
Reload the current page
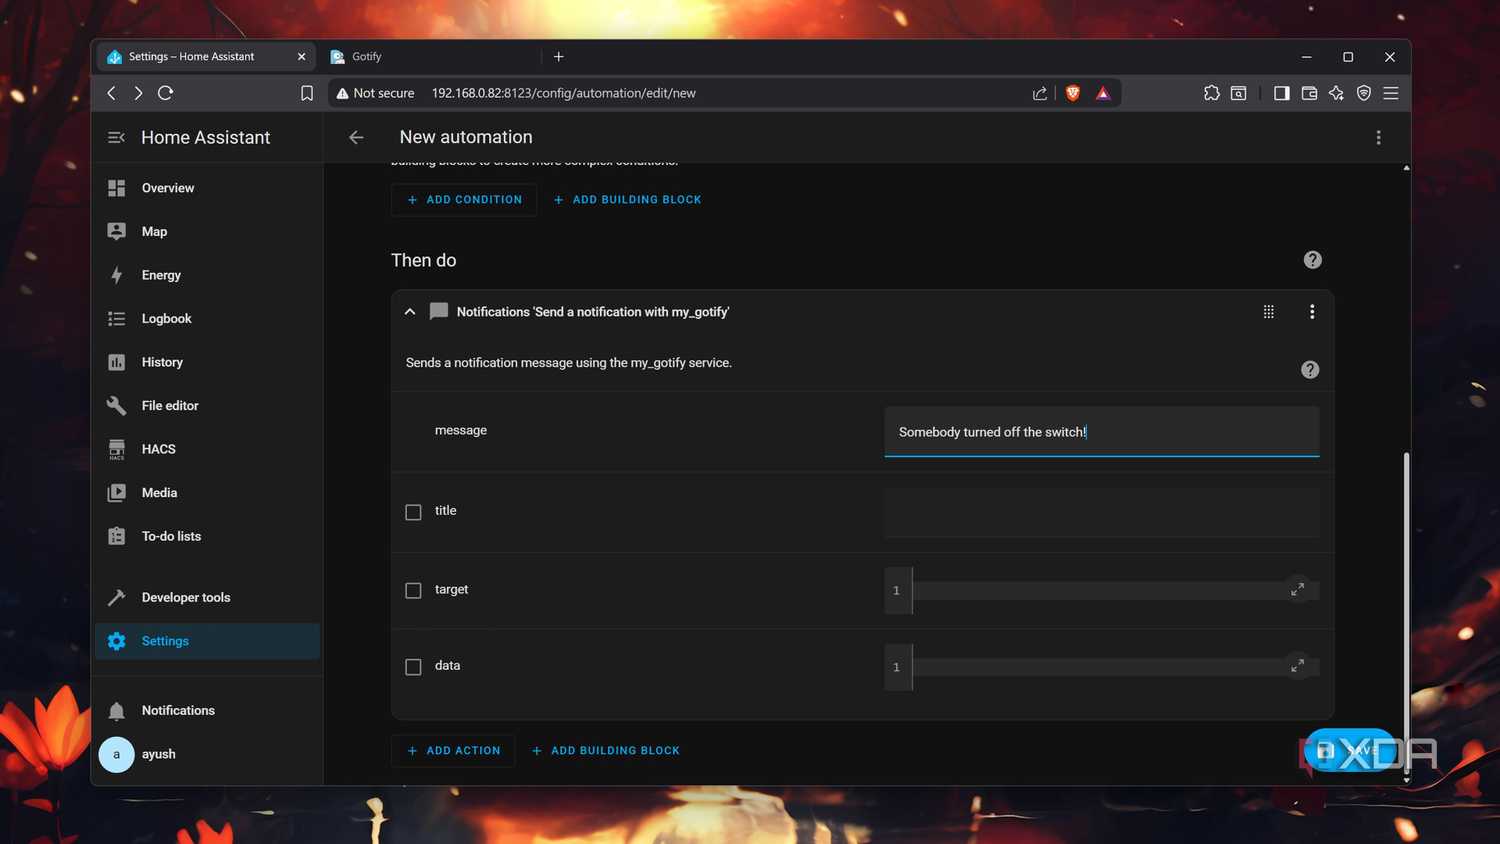coord(166,93)
